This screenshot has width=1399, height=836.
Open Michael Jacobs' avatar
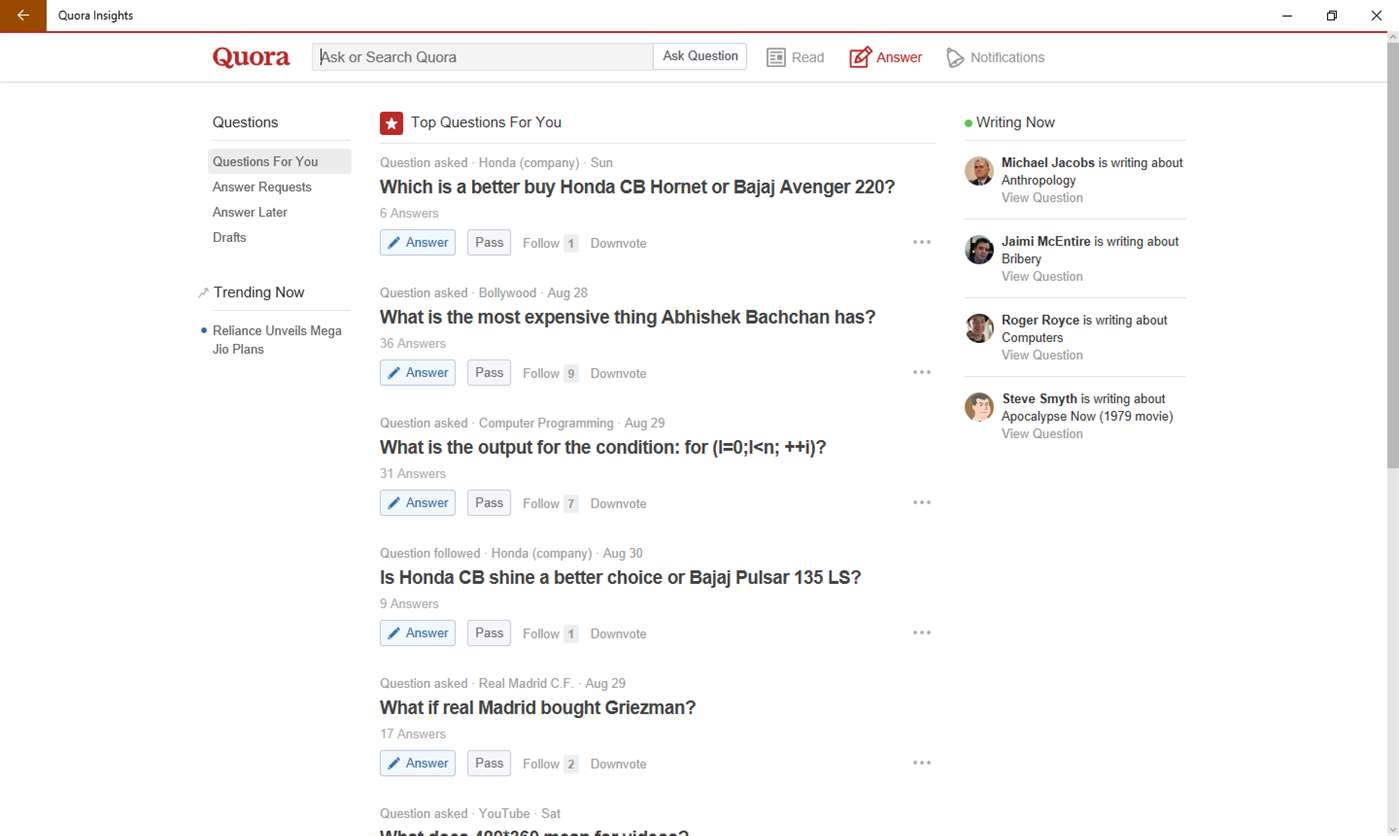coord(979,171)
